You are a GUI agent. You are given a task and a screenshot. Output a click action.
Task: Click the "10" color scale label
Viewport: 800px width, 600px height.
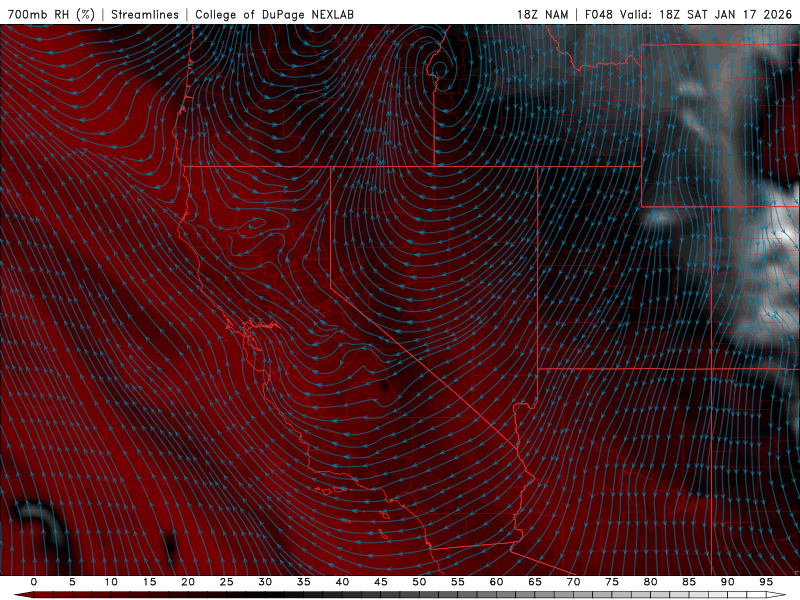pos(111,582)
